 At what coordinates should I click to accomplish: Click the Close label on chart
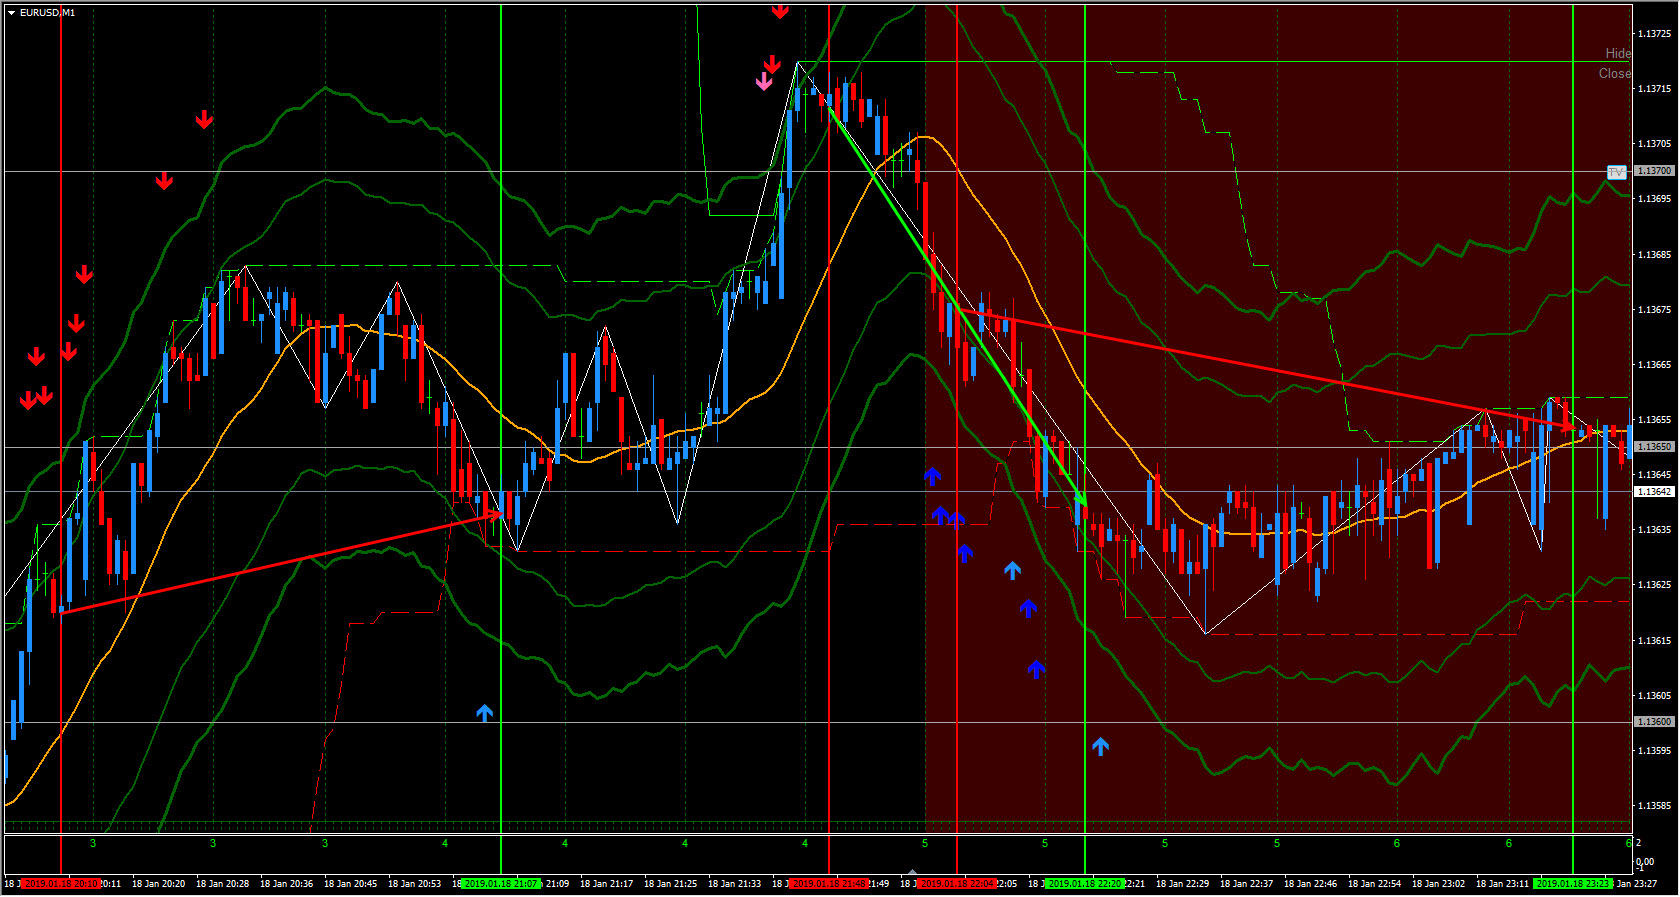1615,73
